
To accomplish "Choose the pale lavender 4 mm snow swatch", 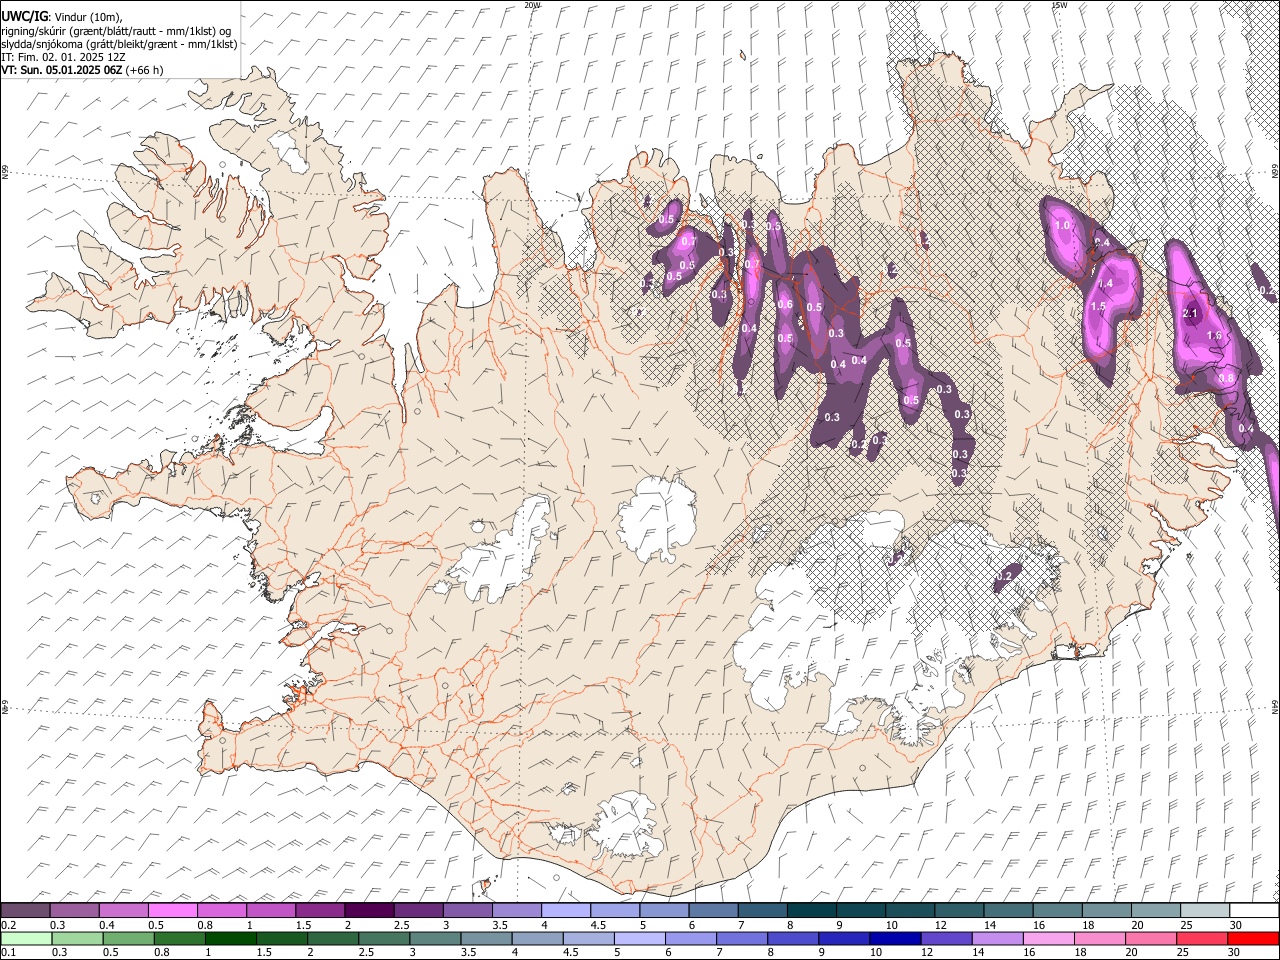I will [566, 911].
